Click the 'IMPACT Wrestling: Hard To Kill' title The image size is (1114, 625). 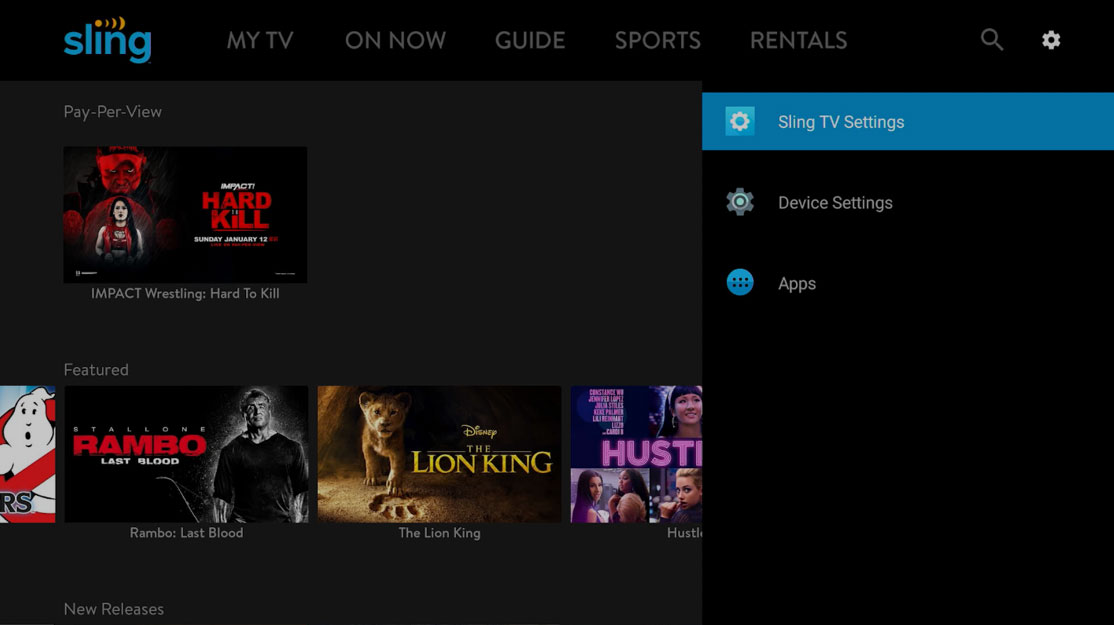pos(185,293)
